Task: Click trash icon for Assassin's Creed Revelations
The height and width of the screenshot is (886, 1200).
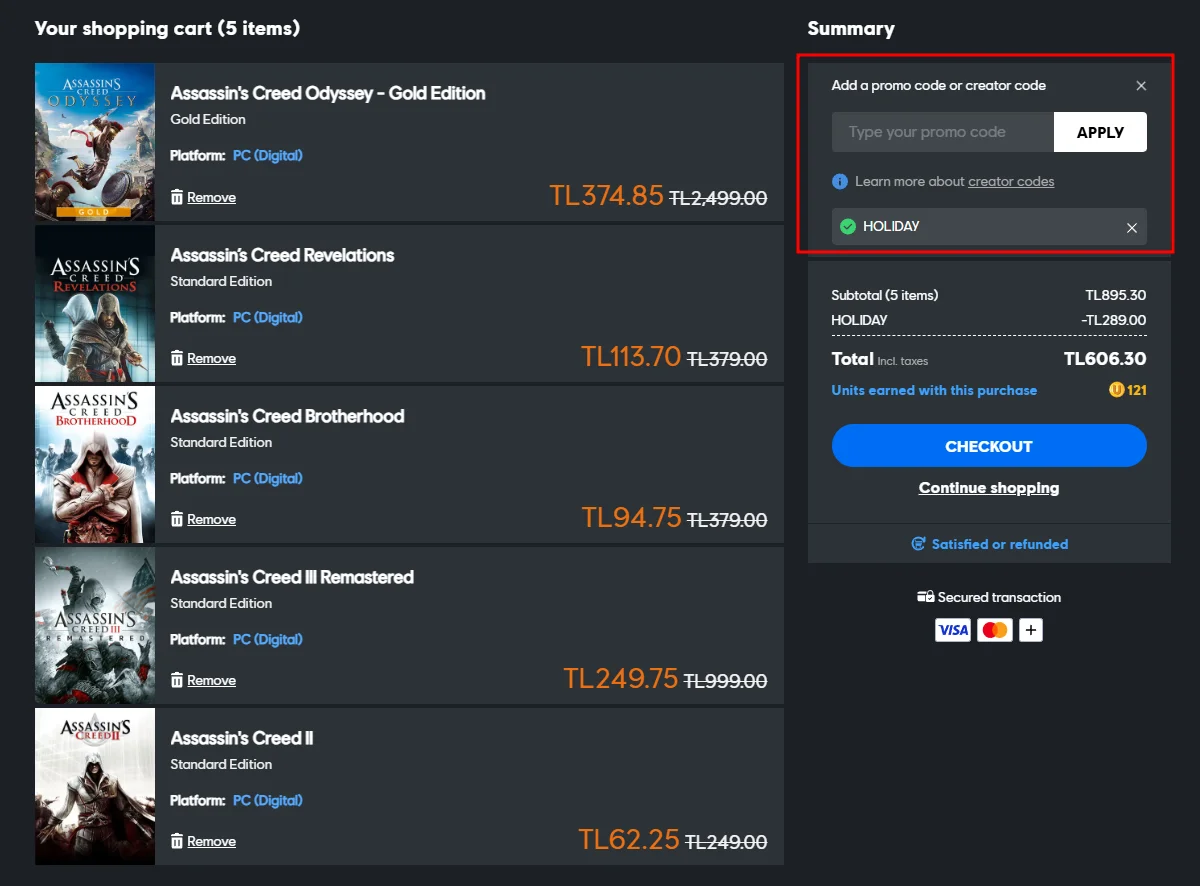Action: click(x=177, y=358)
